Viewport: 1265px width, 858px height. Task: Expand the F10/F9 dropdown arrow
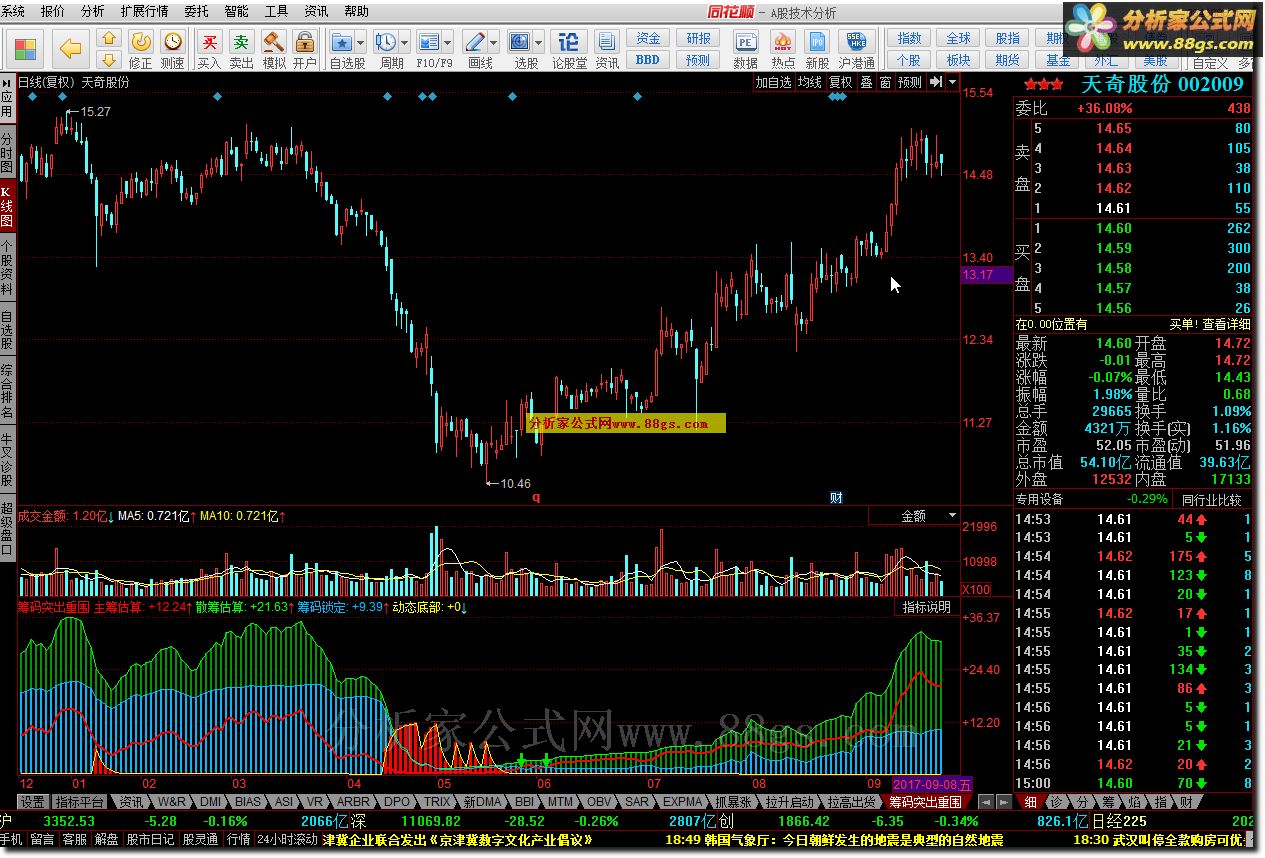click(448, 43)
